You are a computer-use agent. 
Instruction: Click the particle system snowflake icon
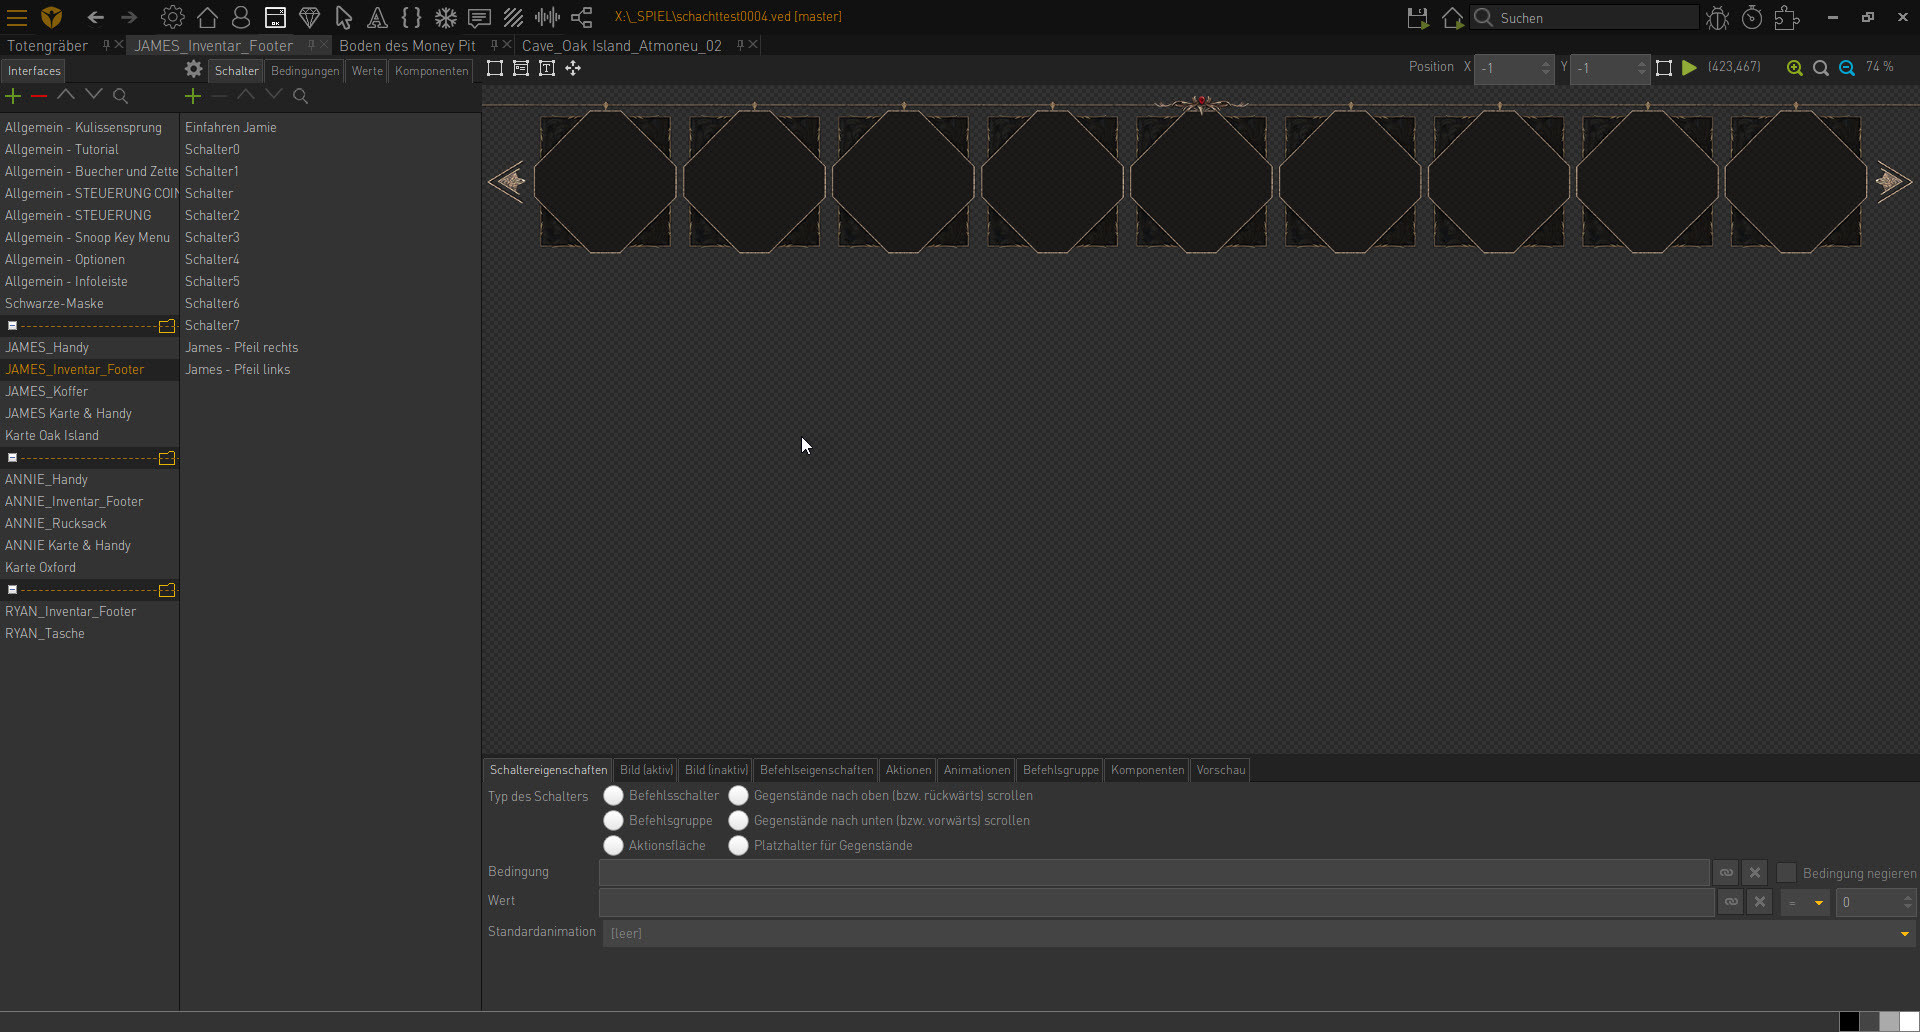[x=445, y=17]
